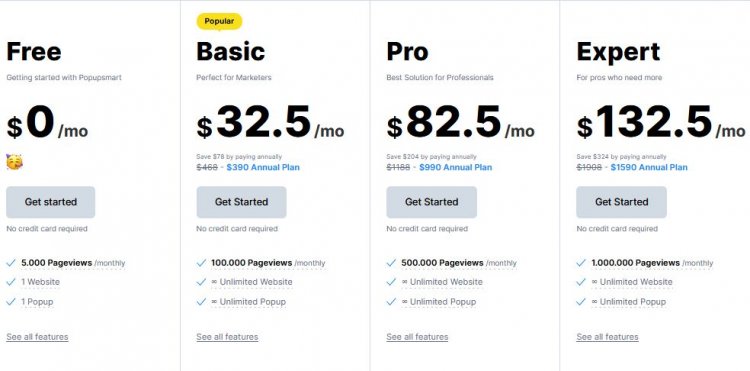Pick the $1590 Annual Plan link
This screenshot has height=371, width=750.
(x=649, y=167)
